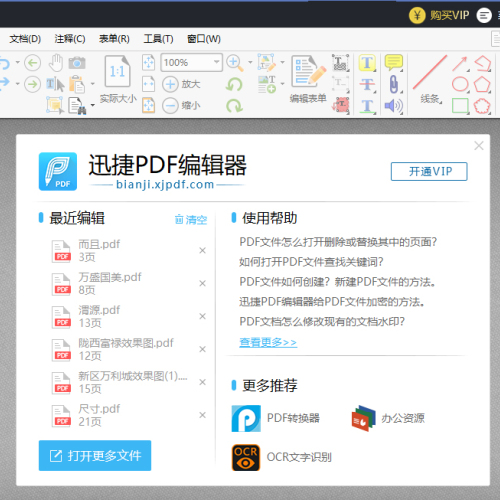This screenshot has height=500, width=500.
Task: Select the strikethrough text tool
Action: click(367, 84)
